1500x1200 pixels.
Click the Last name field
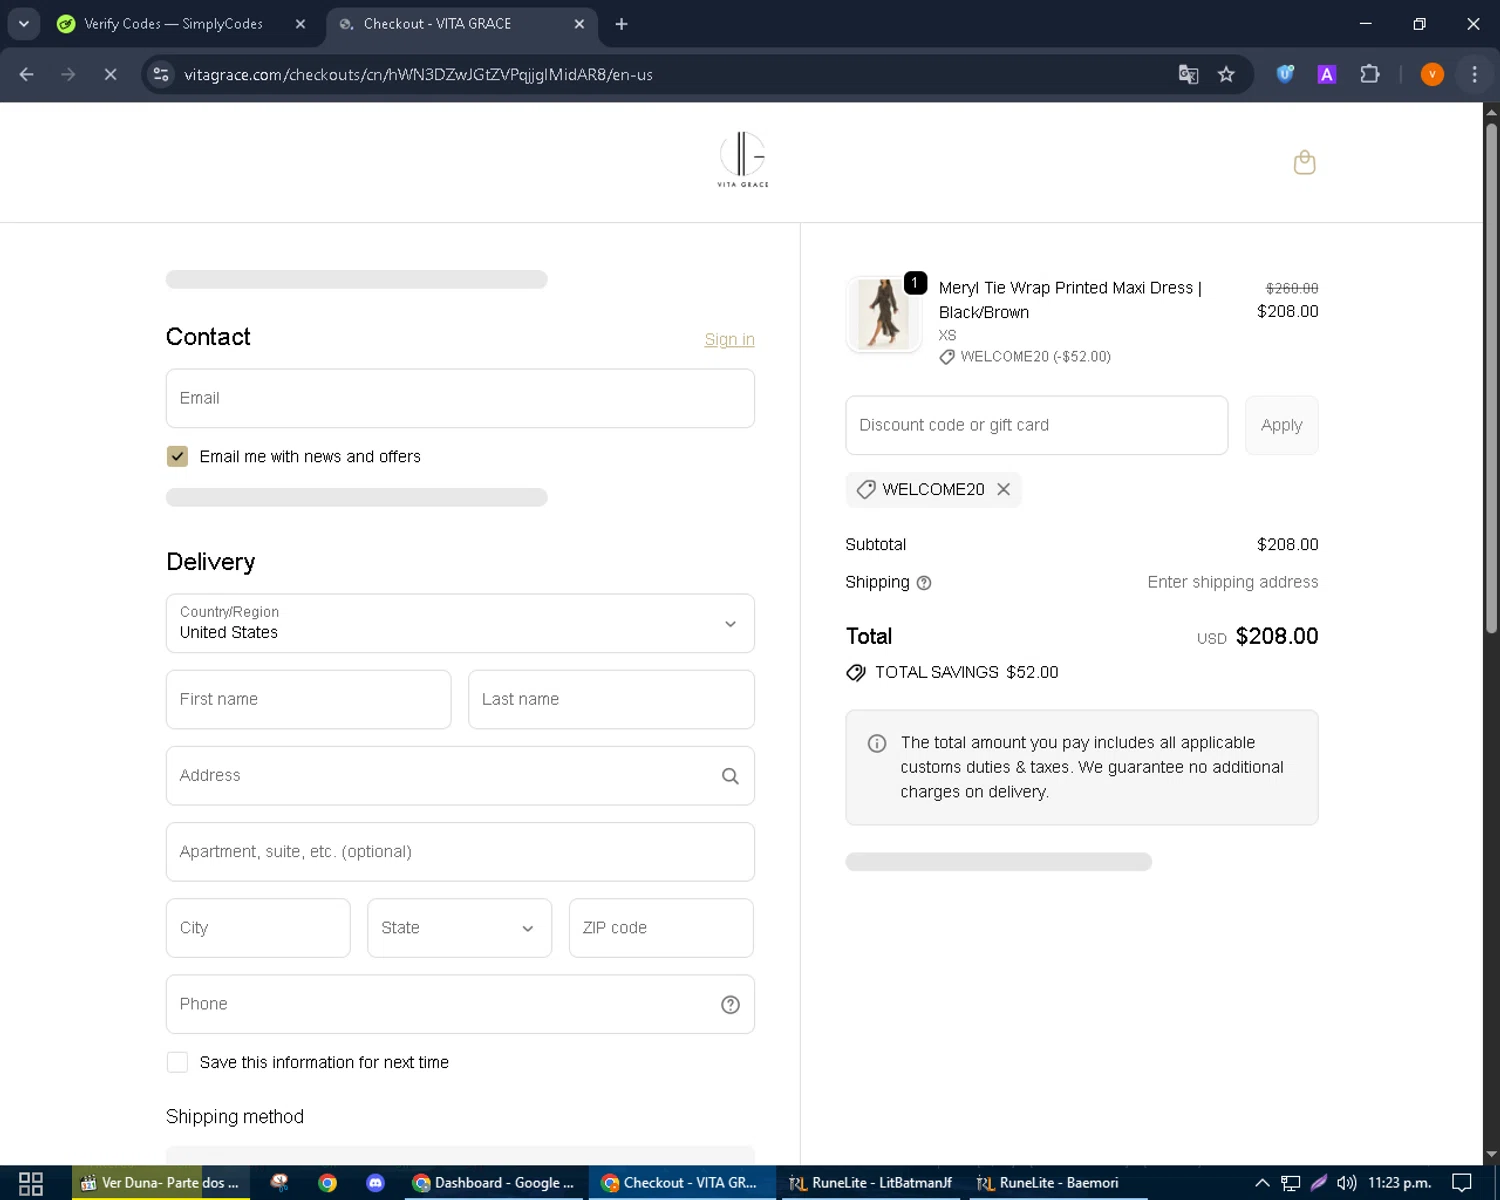tap(611, 699)
